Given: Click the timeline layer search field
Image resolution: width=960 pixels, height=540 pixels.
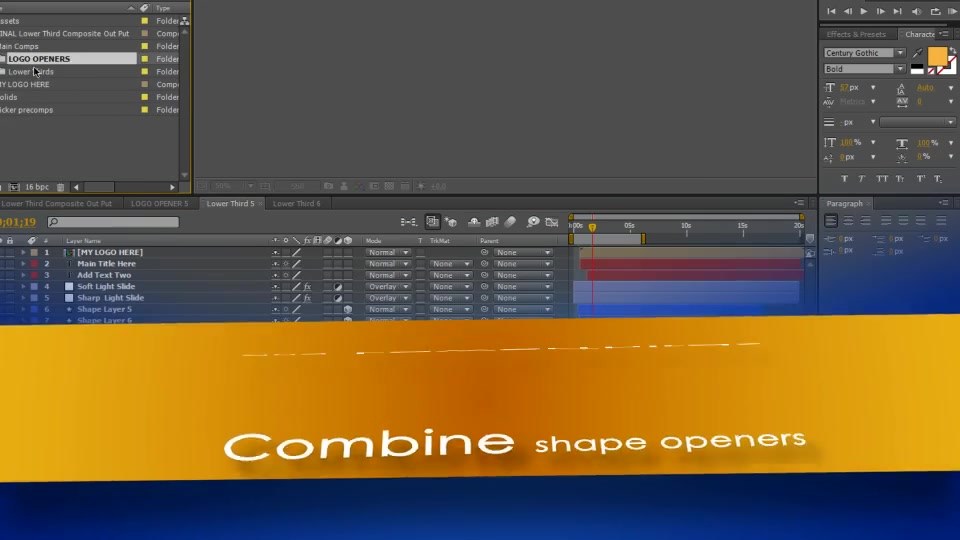Looking at the screenshot, I should coord(114,222).
